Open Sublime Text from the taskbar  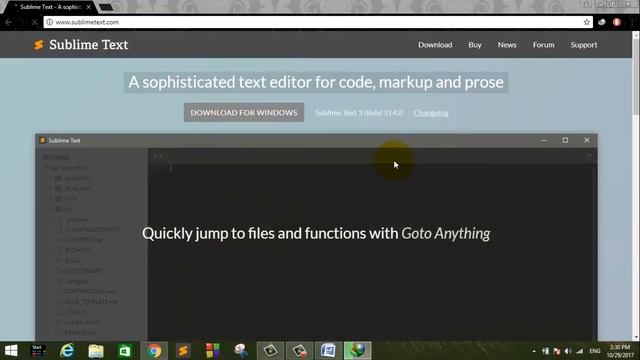[183, 351]
